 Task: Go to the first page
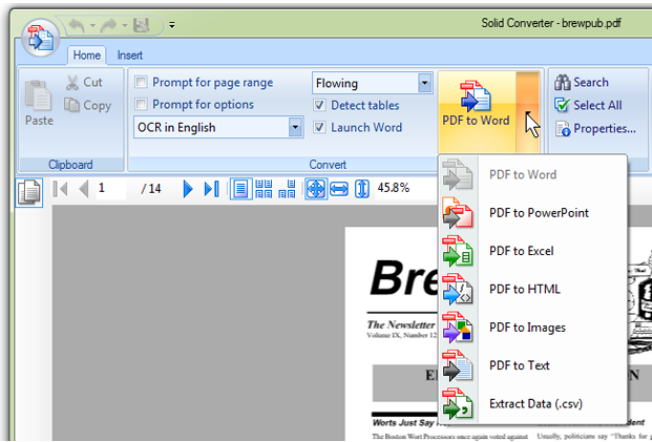(60, 189)
